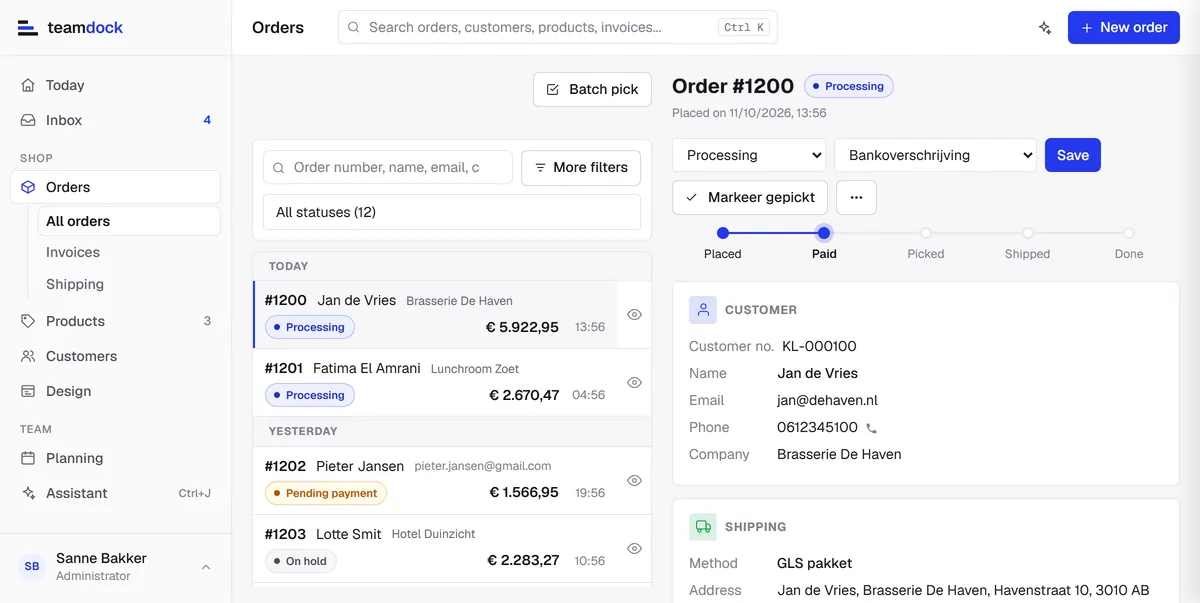Click company name Brasserie De Haven in customer card
The image size is (1200, 603).
pos(839,454)
